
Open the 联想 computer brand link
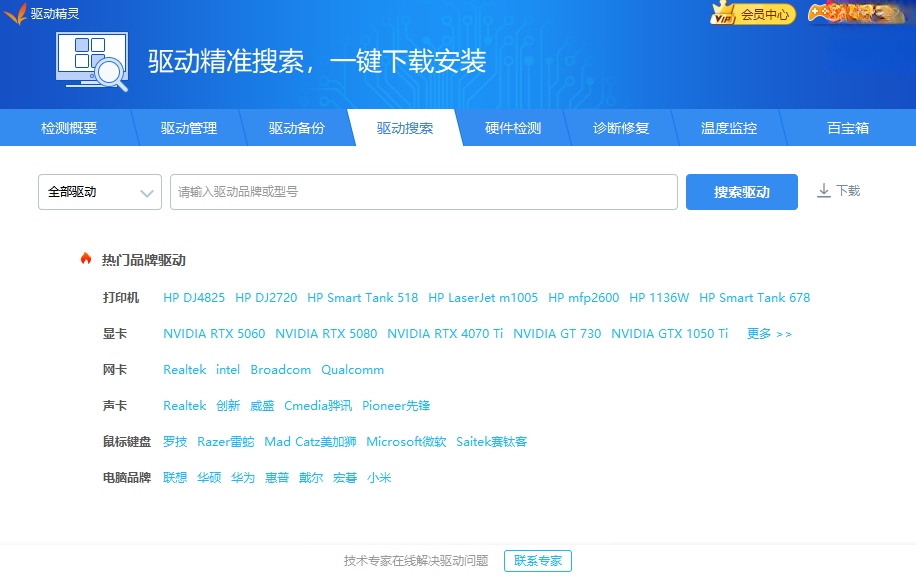tap(175, 477)
